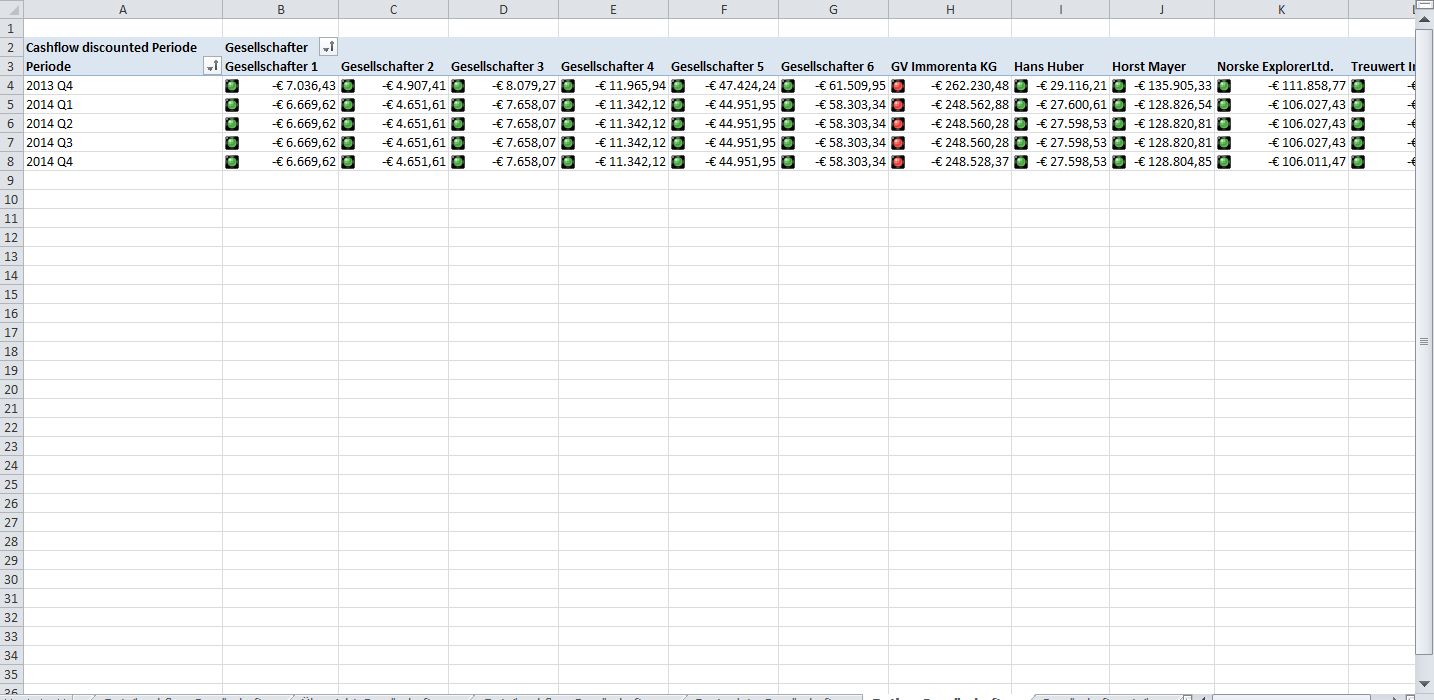The image size is (1434, 700).
Task: Click red status icon for GV Immorenta KG, 2013 Q4
Action: [x=898, y=86]
